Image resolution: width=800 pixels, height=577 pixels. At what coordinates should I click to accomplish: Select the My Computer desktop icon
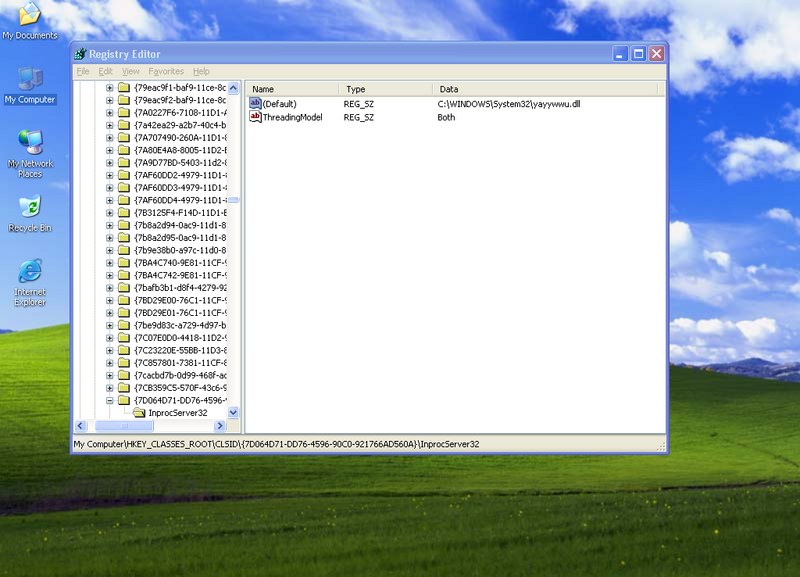30,86
